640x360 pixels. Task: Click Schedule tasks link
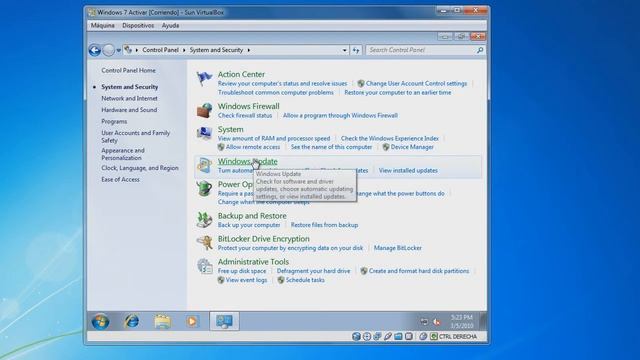click(x=305, y=280)
